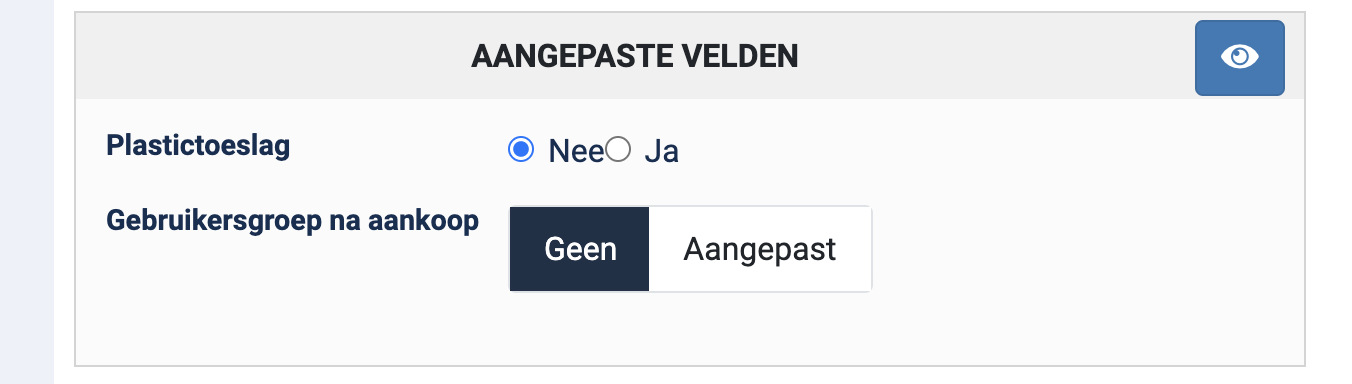Disable Plastictoeslag by choosing Nee

[520, 150]
